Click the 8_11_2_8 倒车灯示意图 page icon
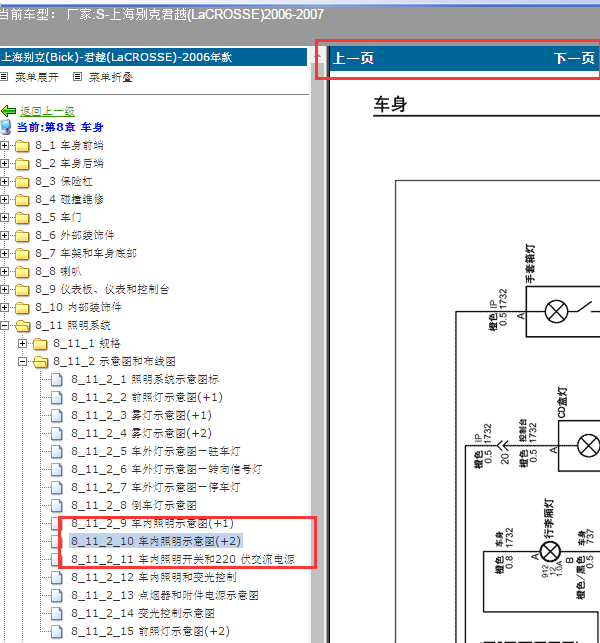600x643 pixels. [57, 506]
